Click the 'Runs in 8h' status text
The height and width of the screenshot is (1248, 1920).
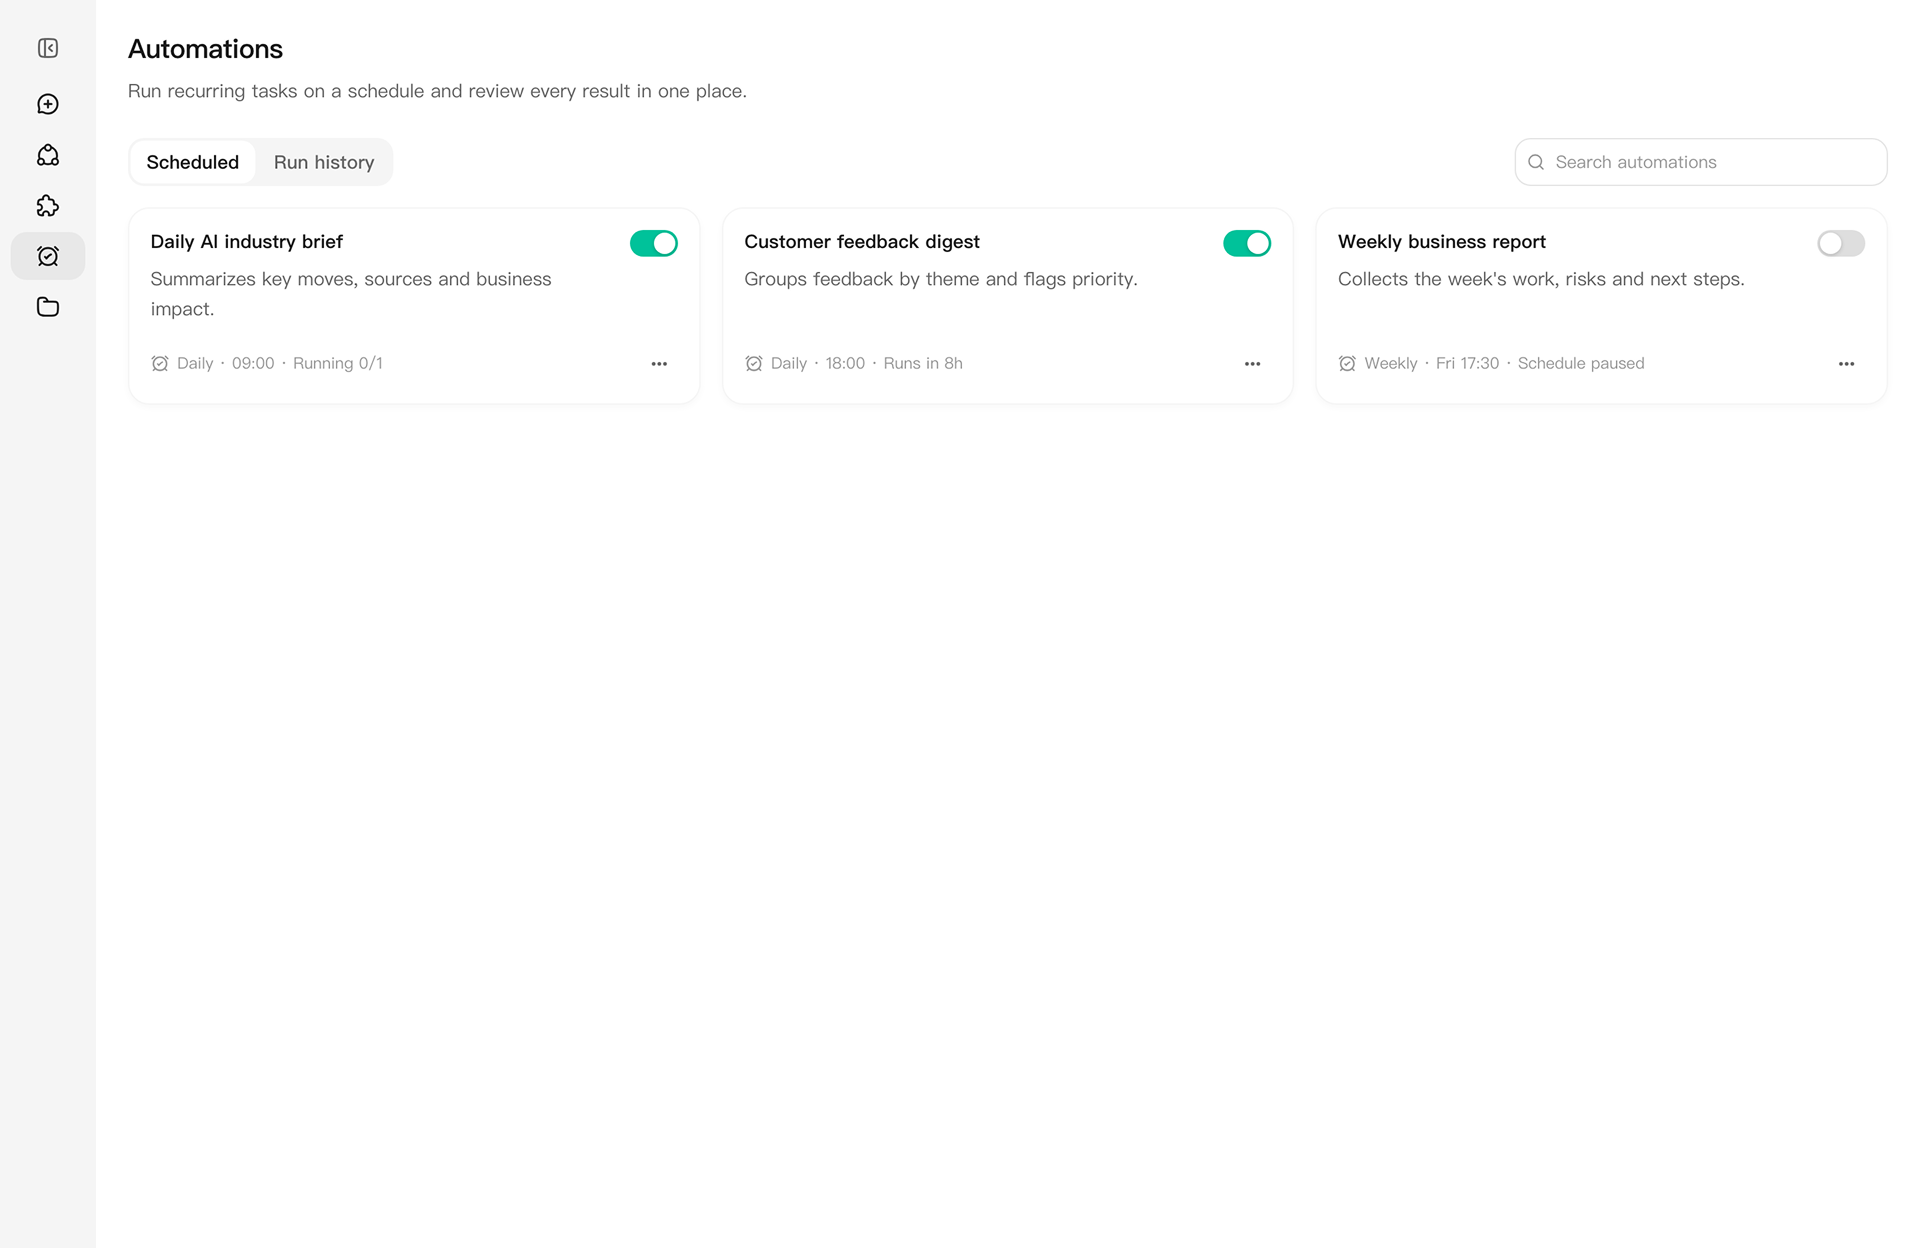[x=923, y=363]
